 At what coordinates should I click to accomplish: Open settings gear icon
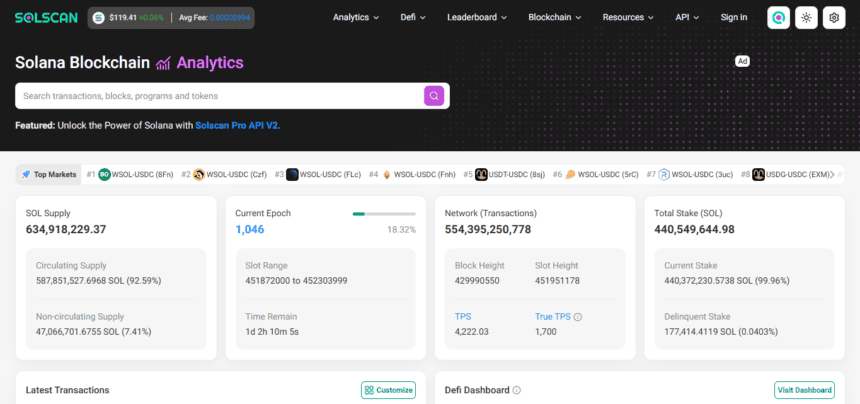[x=834, y=18]
